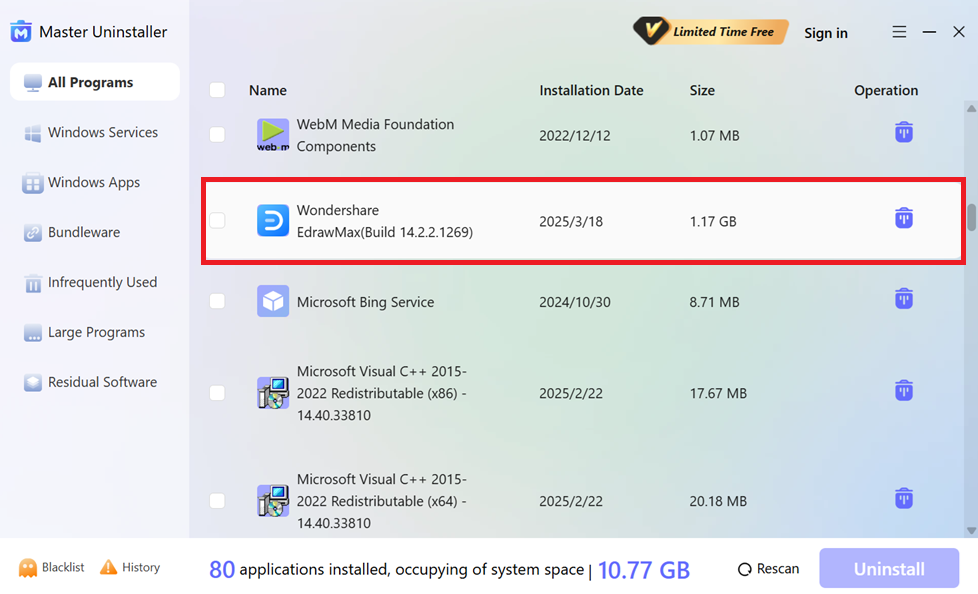Click trash icon for Visual C++ (x86) row
Viewport: 978px width, 594px height.
click(x=904, y=391)
